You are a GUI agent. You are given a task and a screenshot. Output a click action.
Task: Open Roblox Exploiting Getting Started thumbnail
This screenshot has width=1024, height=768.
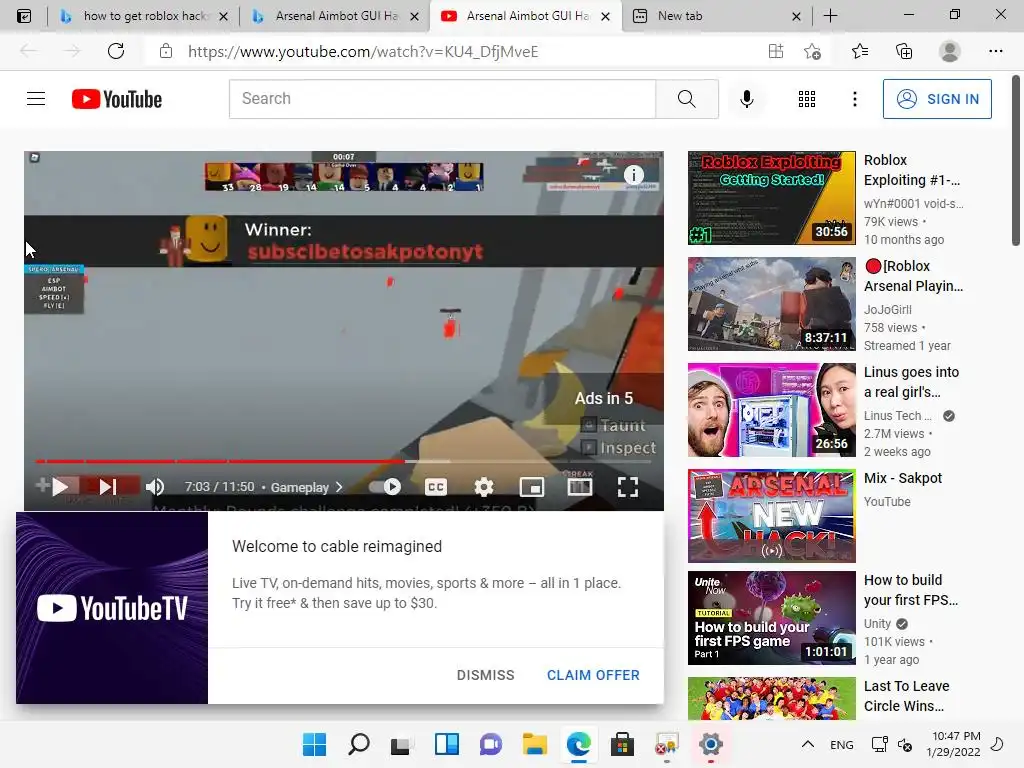(771, 198)
